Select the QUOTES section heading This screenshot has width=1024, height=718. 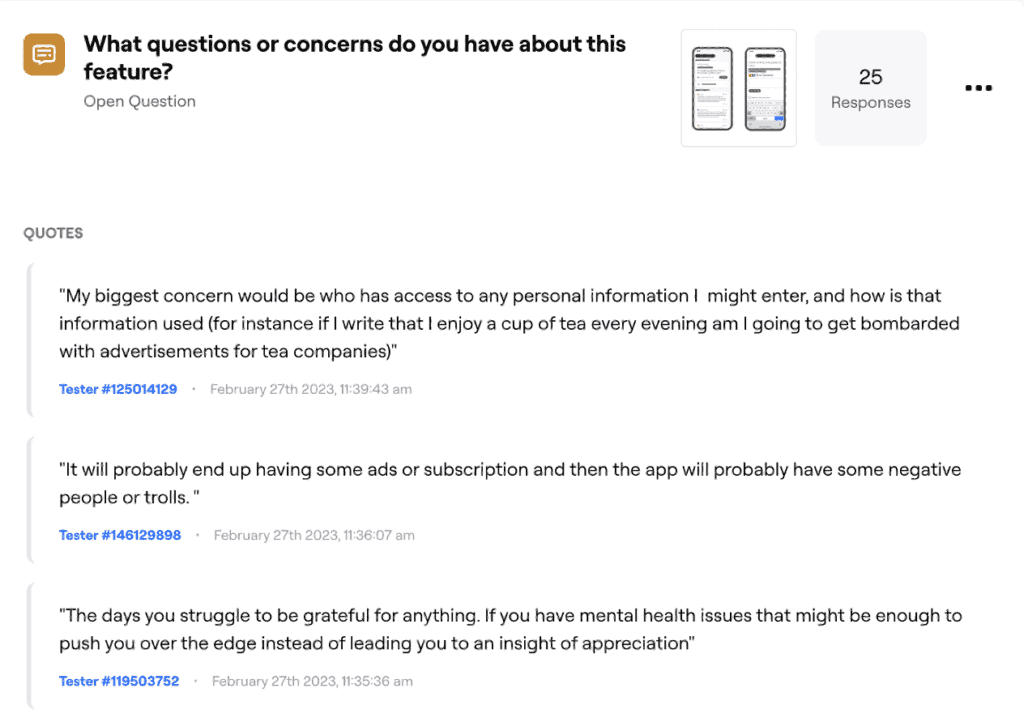click(x=53, y=233)
